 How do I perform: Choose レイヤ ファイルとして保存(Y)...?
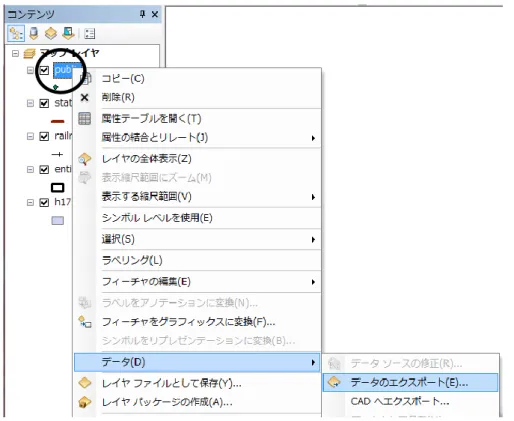point(197,383)
